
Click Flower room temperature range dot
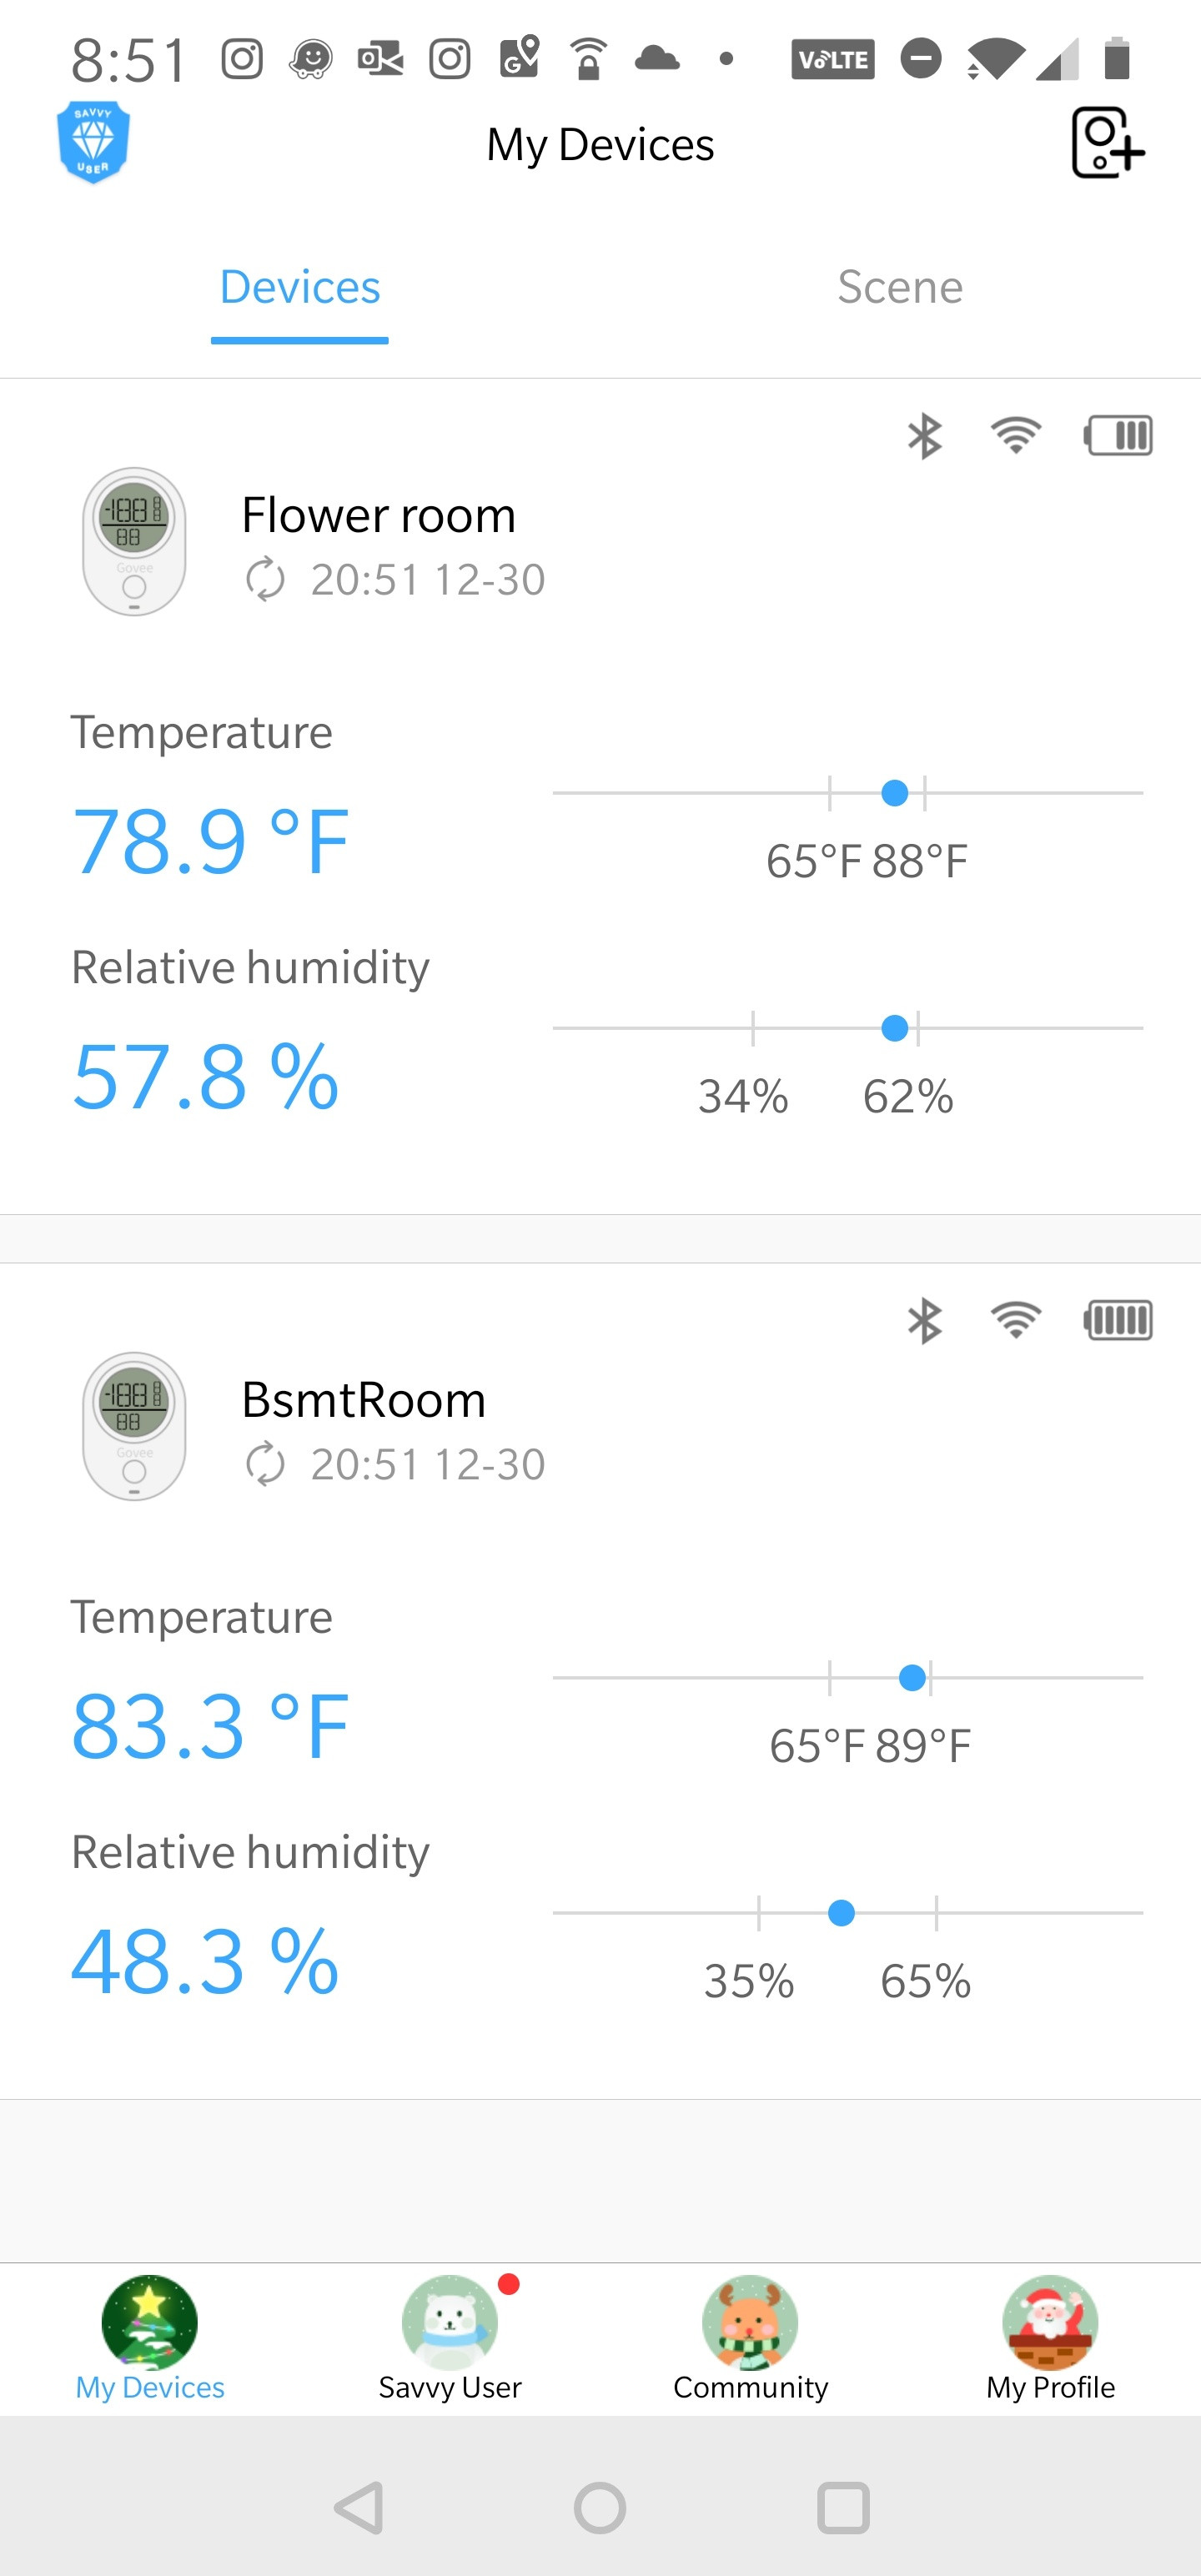pyautogui.click(x=895, y=794)
